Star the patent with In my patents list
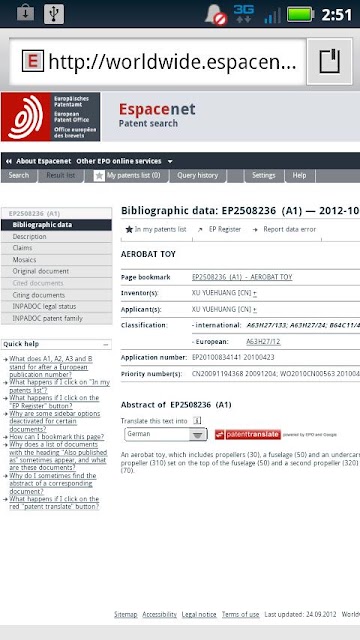 [156, 229]
